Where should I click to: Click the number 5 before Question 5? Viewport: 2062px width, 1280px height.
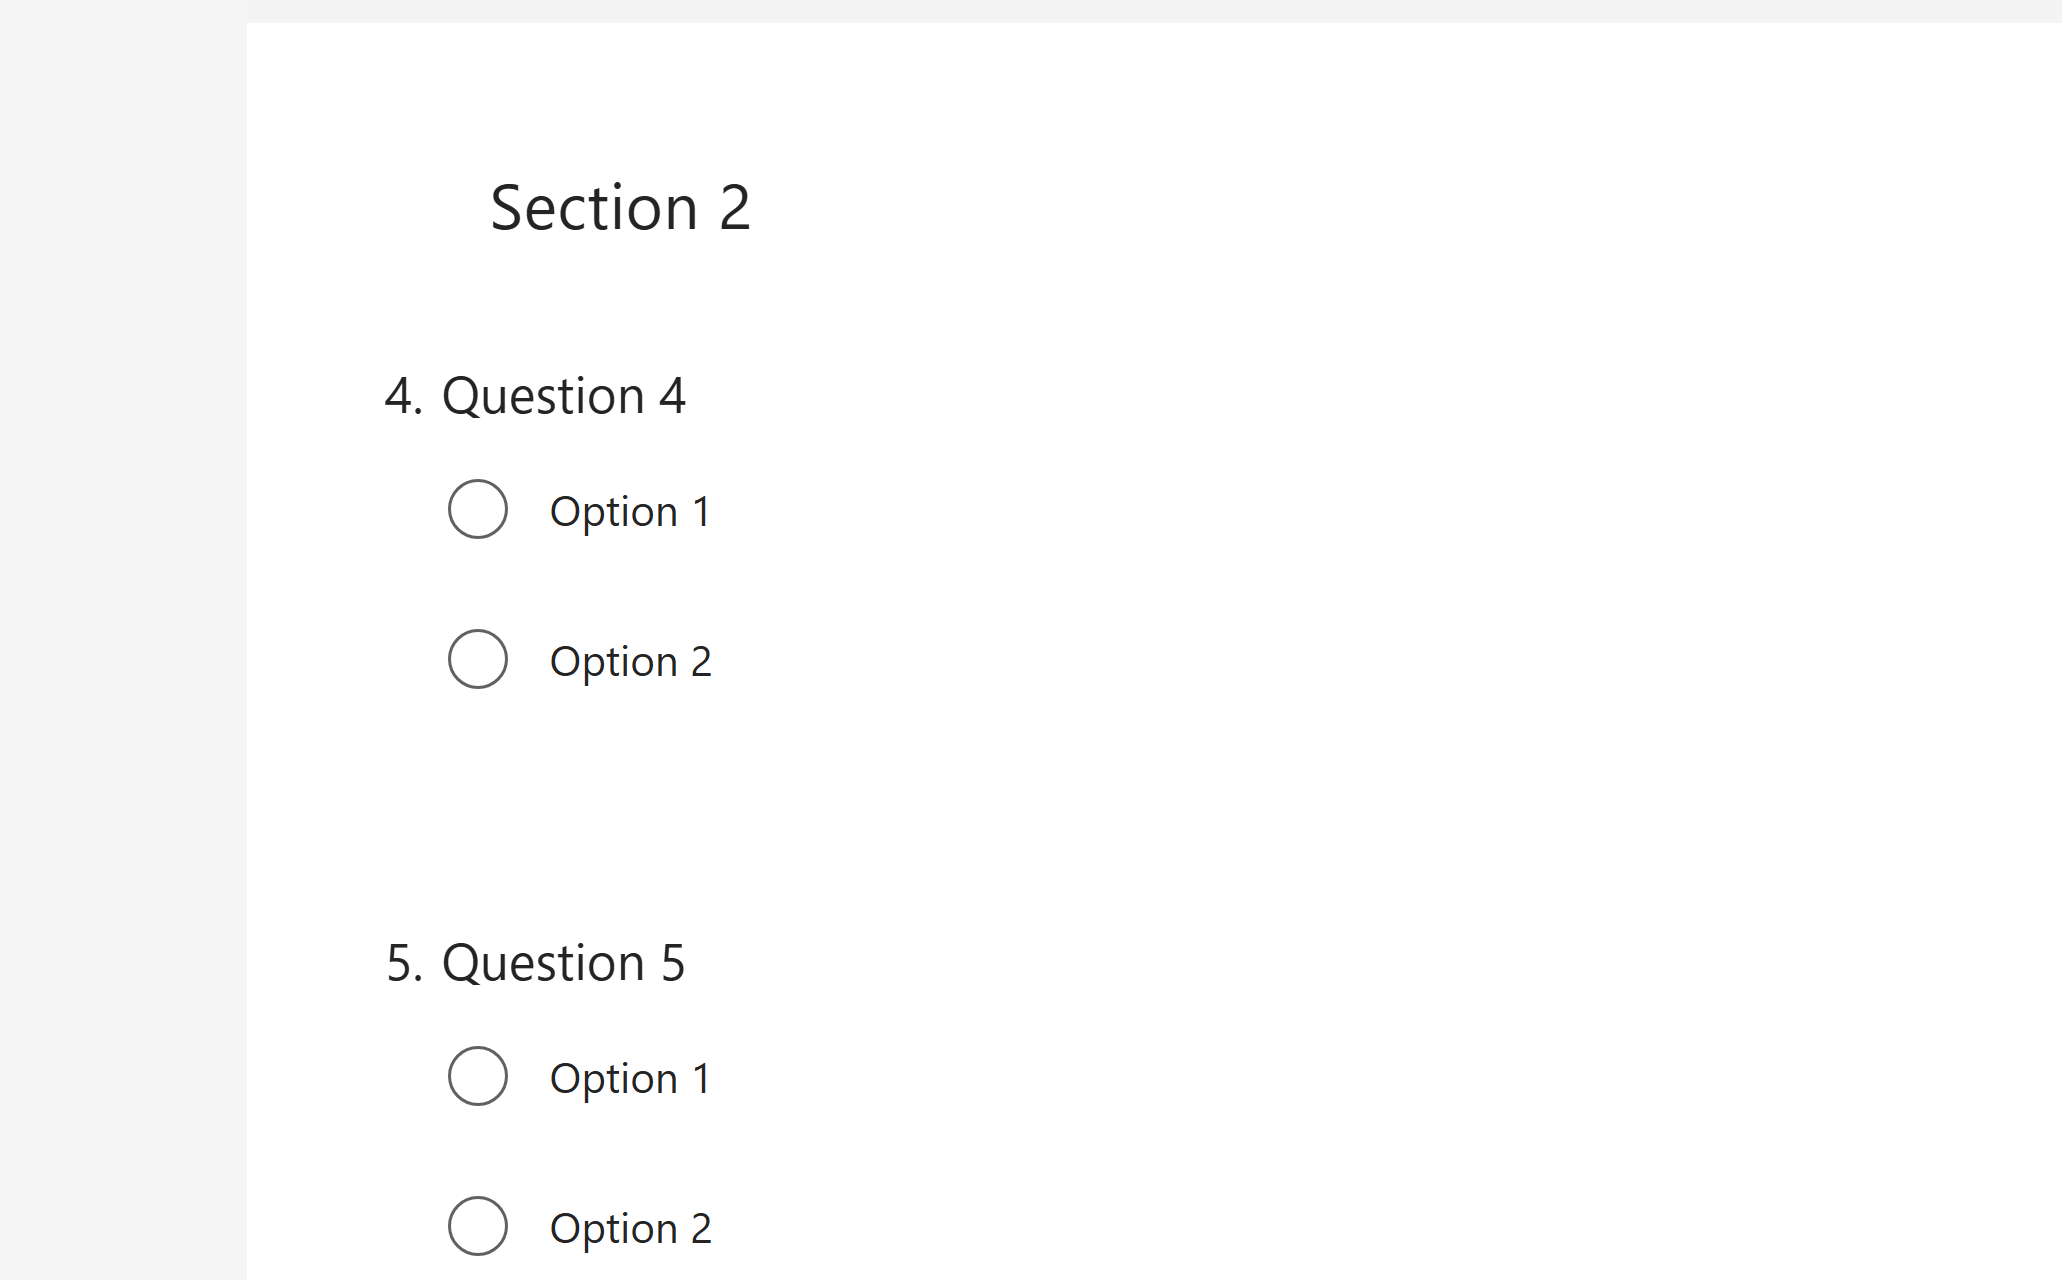pyautogui.click(x=402, y=963)
